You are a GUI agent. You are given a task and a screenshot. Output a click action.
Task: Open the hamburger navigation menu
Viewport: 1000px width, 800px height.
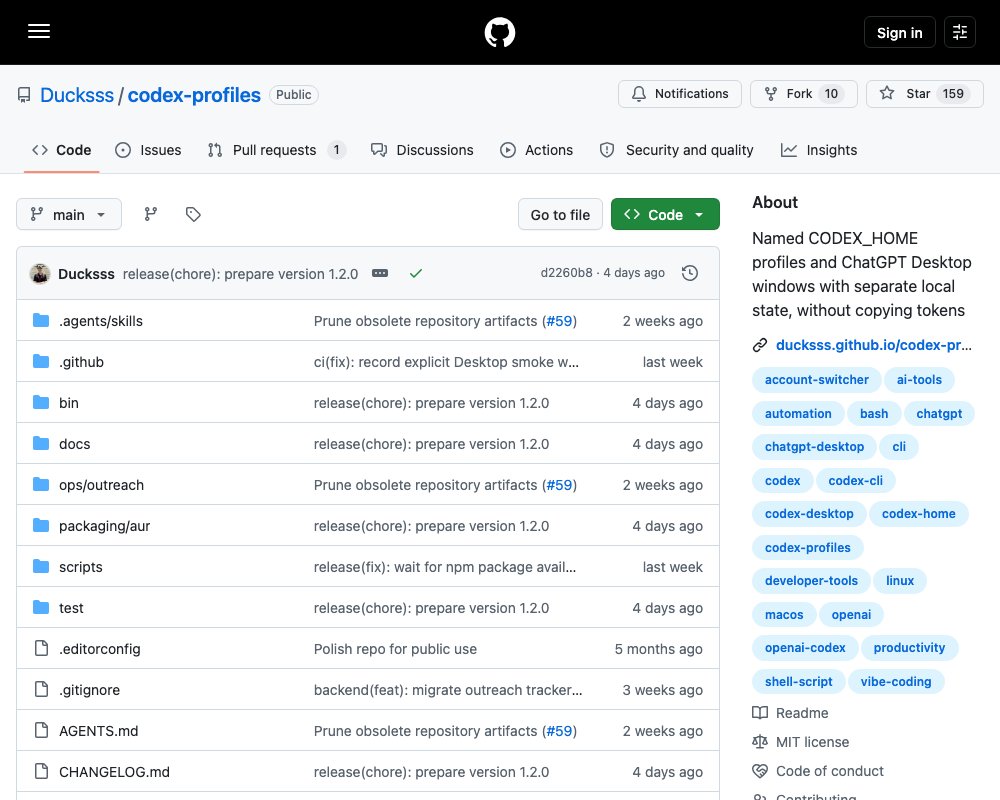[x=39, y=31]
